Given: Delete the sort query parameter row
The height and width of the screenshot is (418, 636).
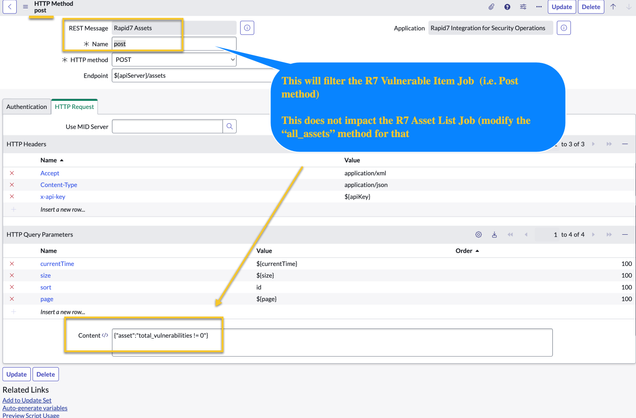Looking at the screenshot, I should tap(12, 287).
